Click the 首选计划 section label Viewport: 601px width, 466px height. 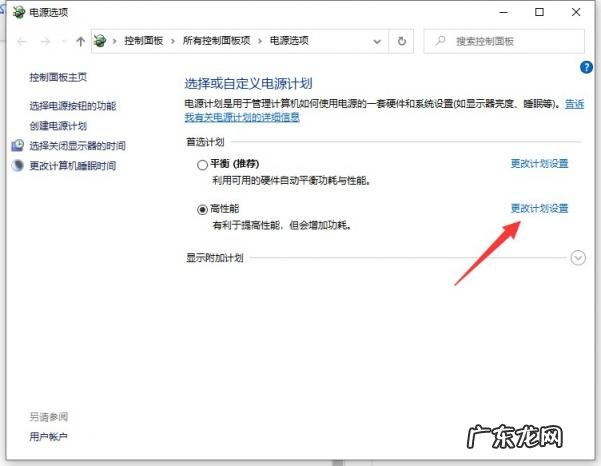(x=205, y=142)
